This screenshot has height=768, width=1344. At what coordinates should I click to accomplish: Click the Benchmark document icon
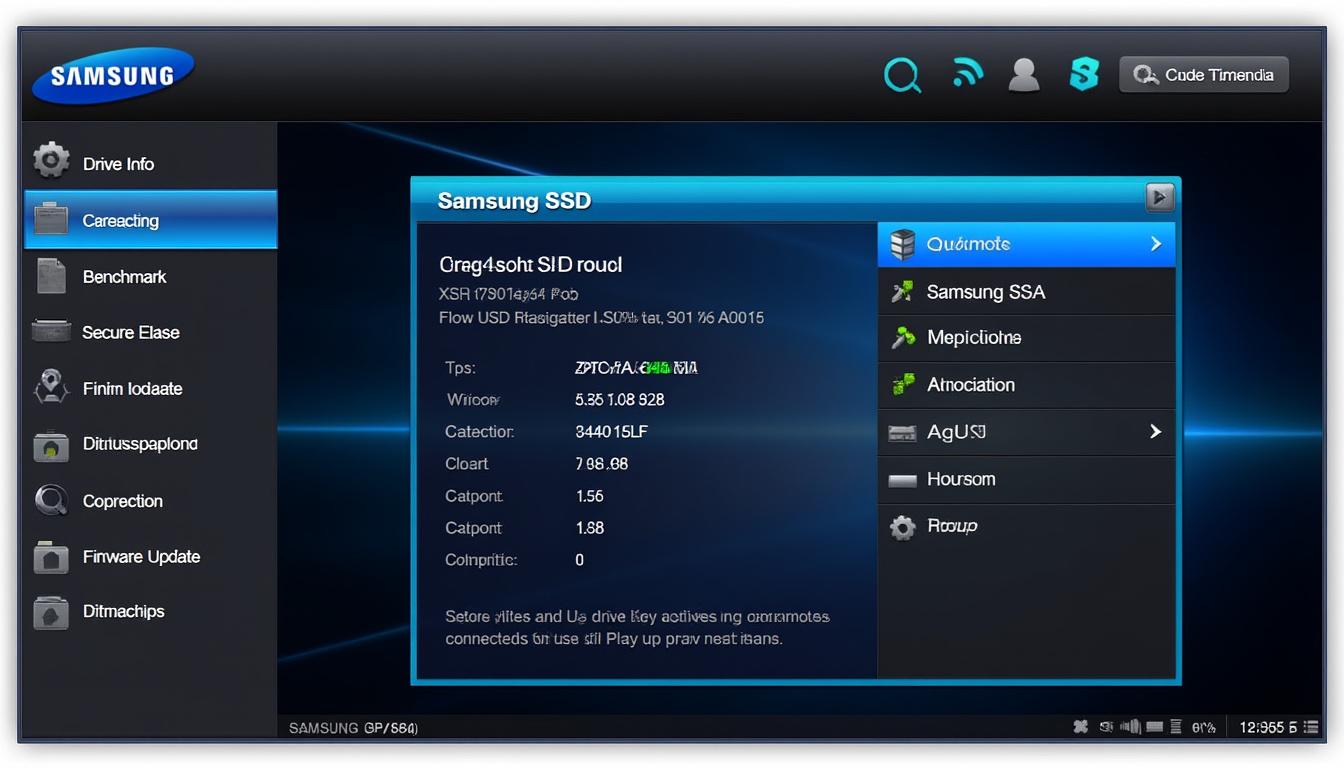tap(51, 276)
